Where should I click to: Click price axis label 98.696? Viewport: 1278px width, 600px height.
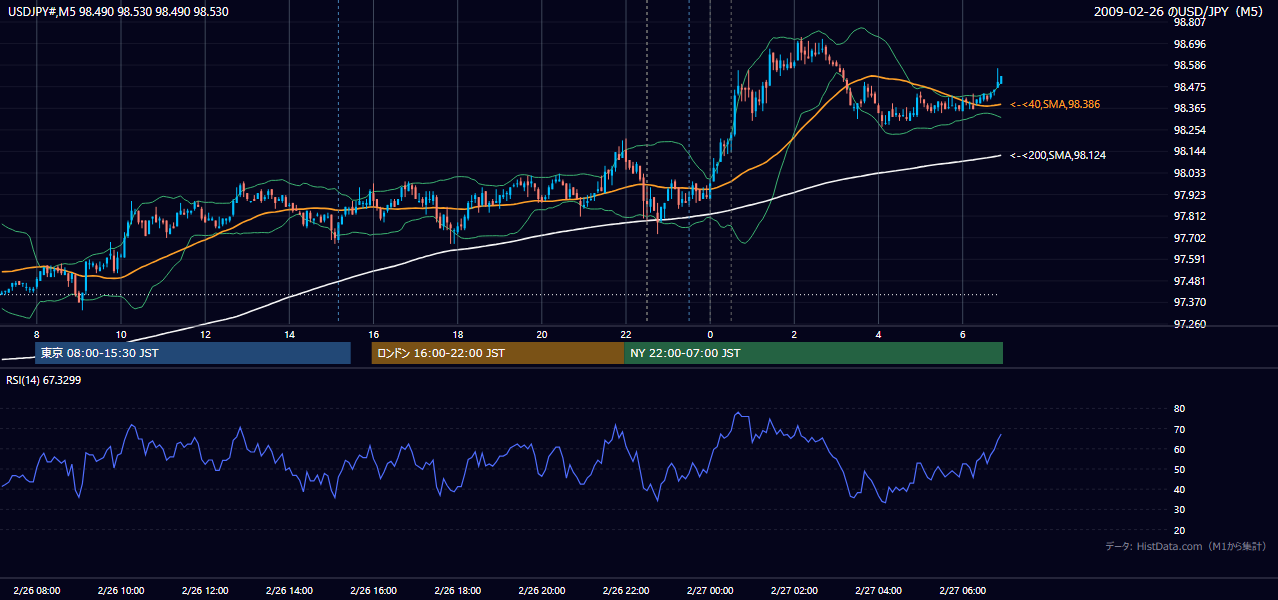click(1190, 44)
